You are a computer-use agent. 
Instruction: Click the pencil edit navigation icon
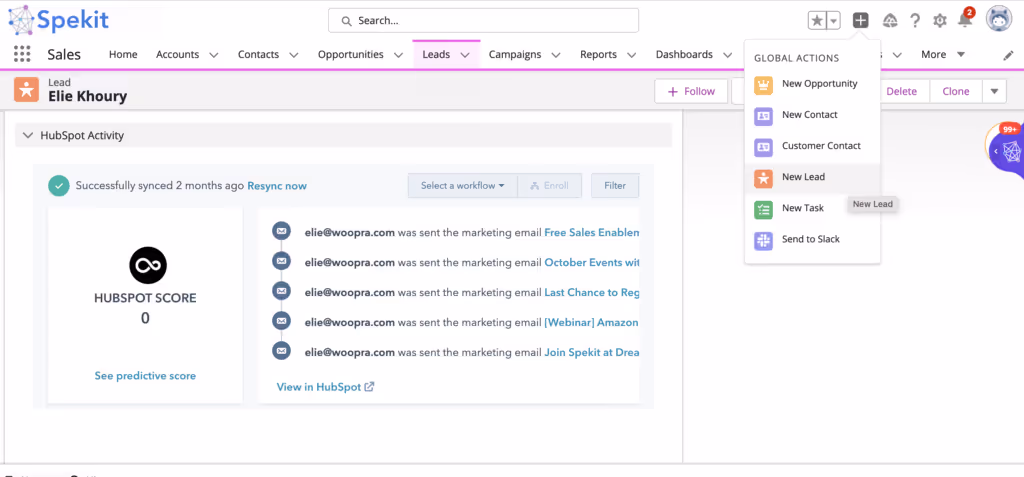click(1008, 56)
